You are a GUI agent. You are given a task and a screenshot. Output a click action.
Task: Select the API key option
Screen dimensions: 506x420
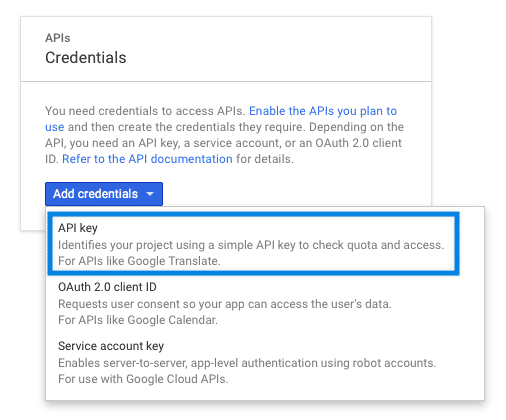tap(253, 244)
